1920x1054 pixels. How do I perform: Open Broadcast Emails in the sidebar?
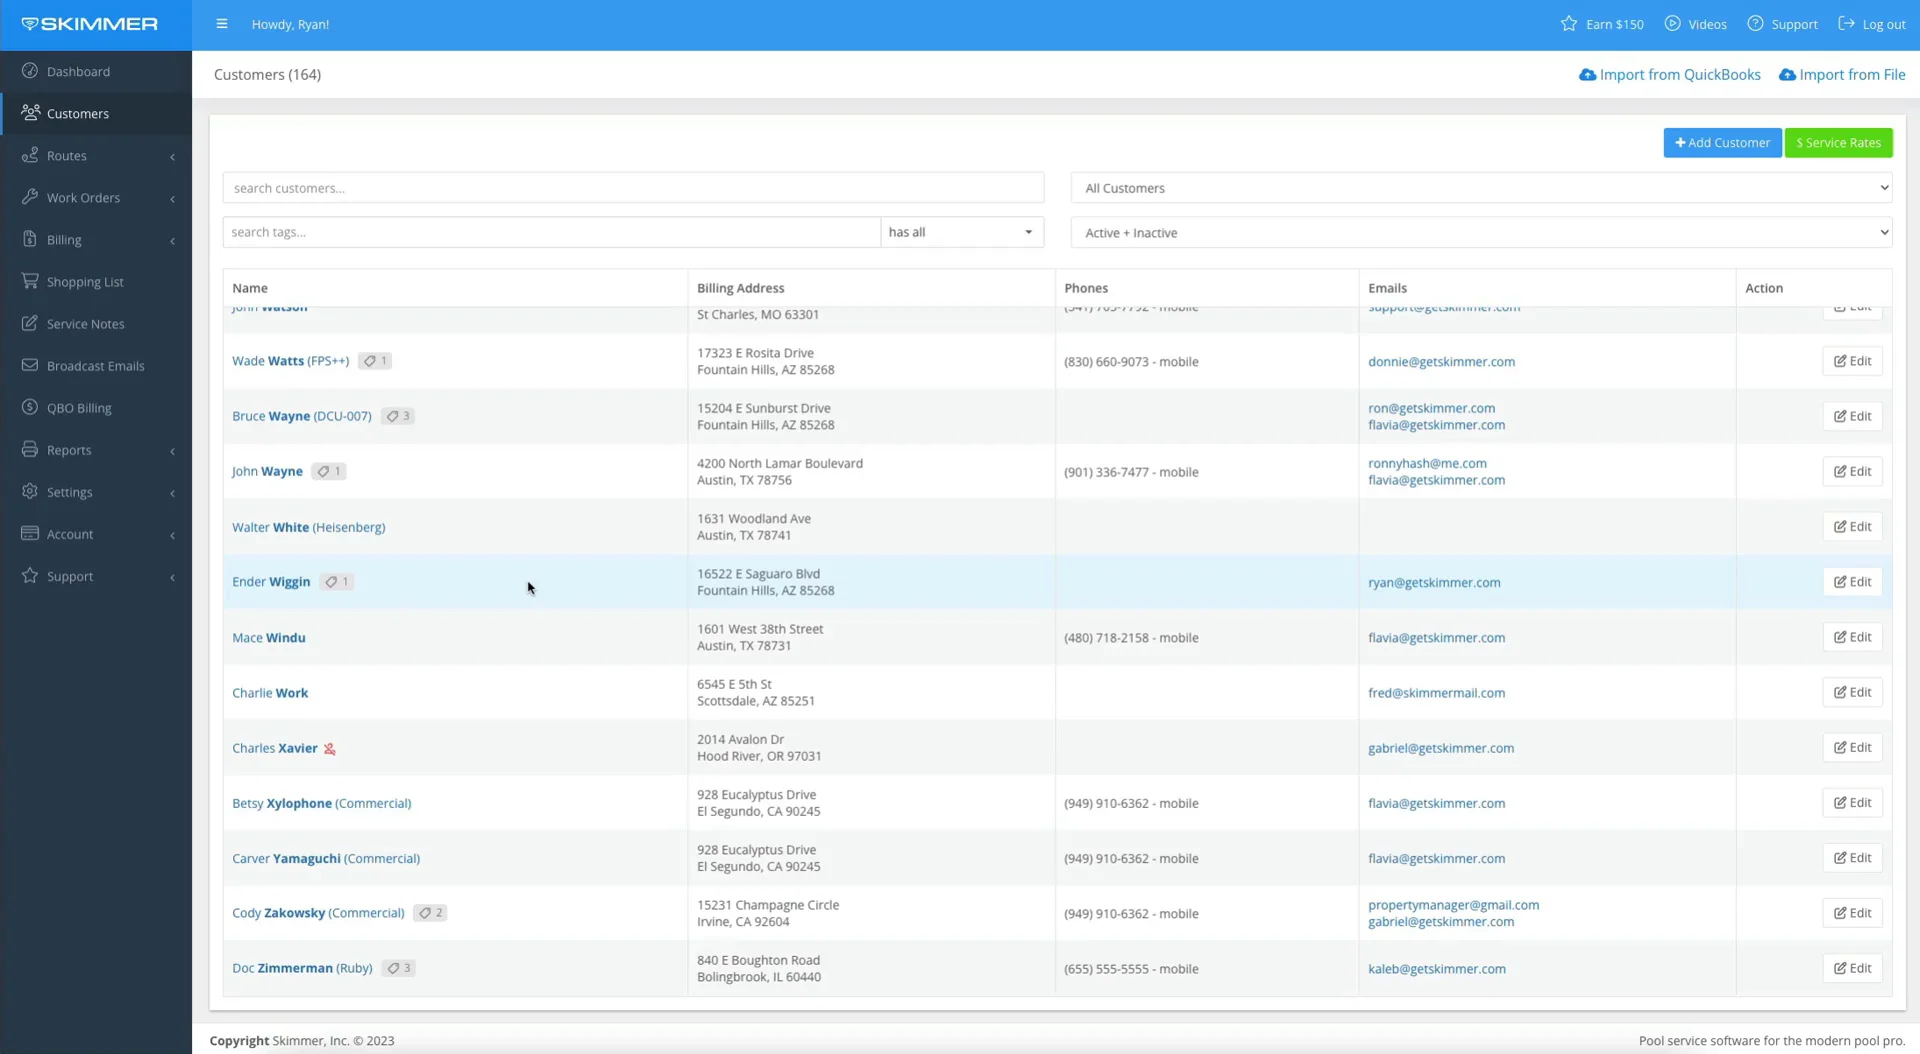click(96, 366)
